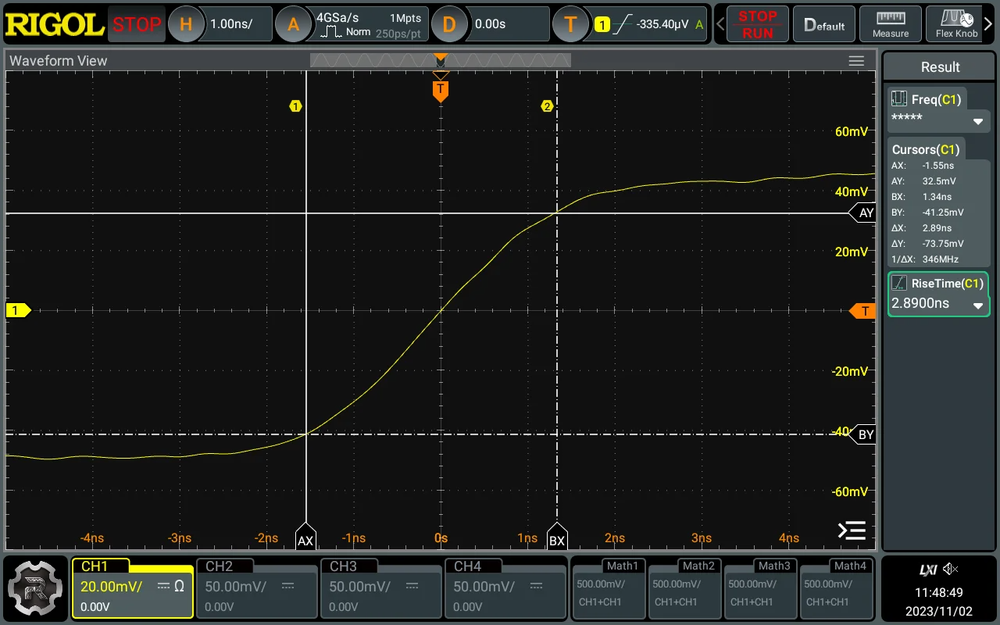Click the horizontal timebase H icon
The width and height of the screenshot is (1000, 625).
[186, 22]
